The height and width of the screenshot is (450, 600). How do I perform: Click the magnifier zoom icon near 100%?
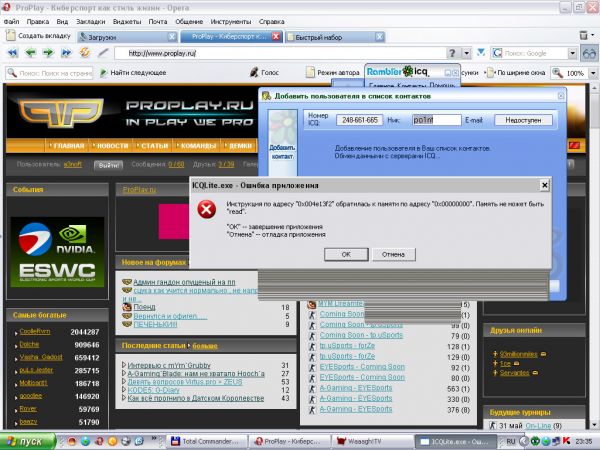558,73
